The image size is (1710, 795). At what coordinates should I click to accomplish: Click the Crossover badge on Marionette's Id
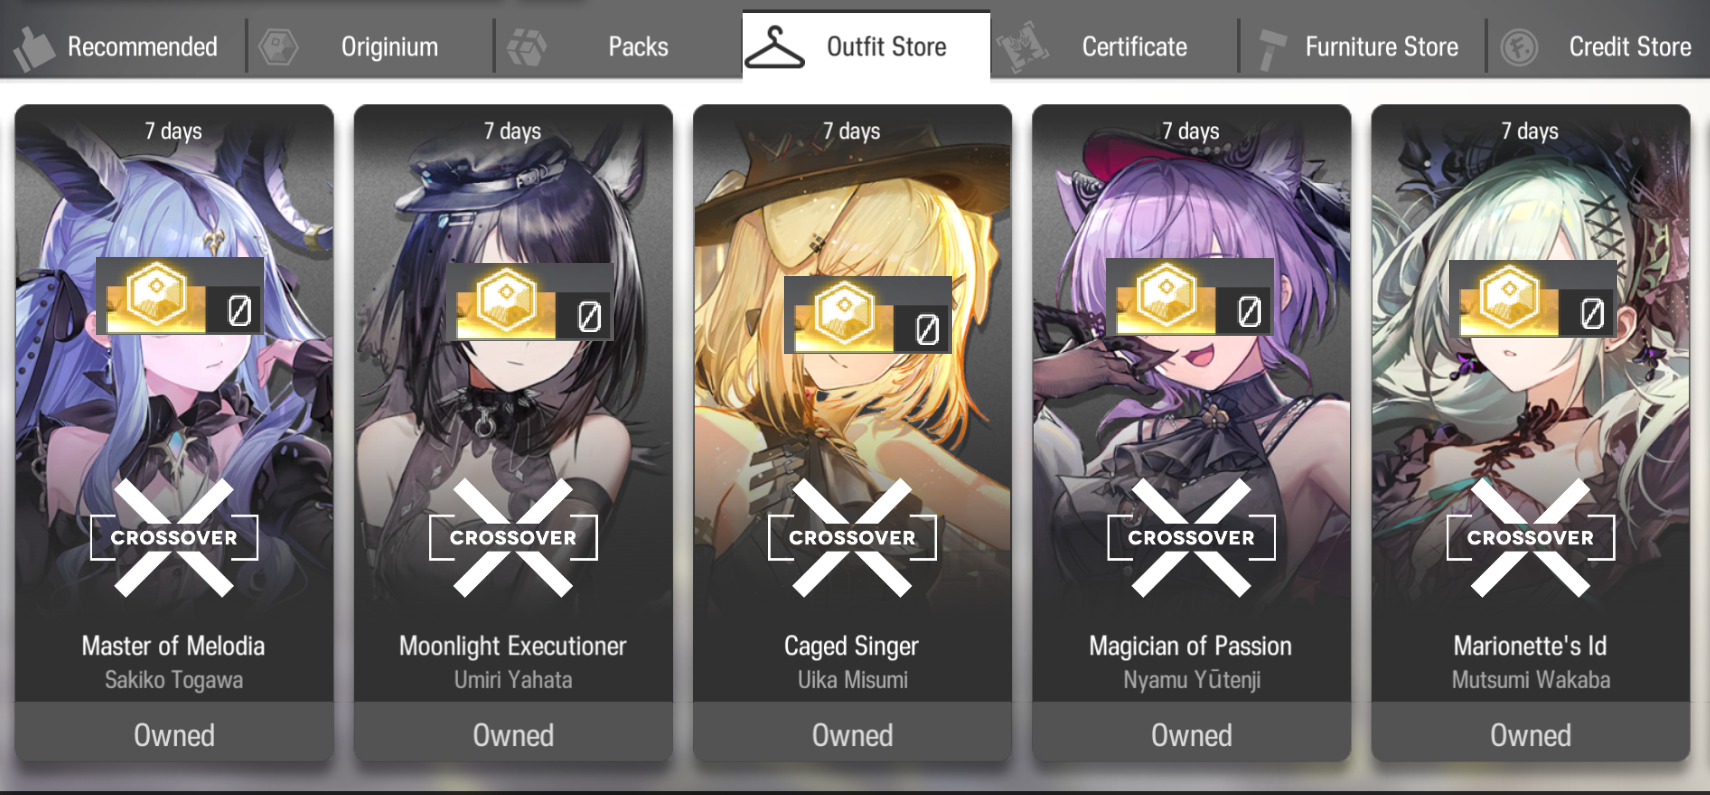pyautogui.click(x=1530, y=538)
